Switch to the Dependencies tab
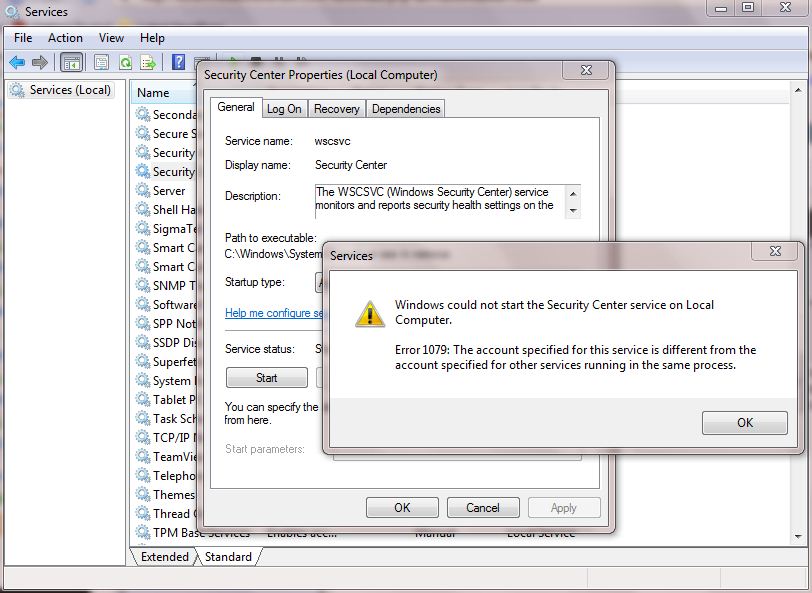Image resolution: width=812 pixels, height=593 pixels. coord(406,109)
